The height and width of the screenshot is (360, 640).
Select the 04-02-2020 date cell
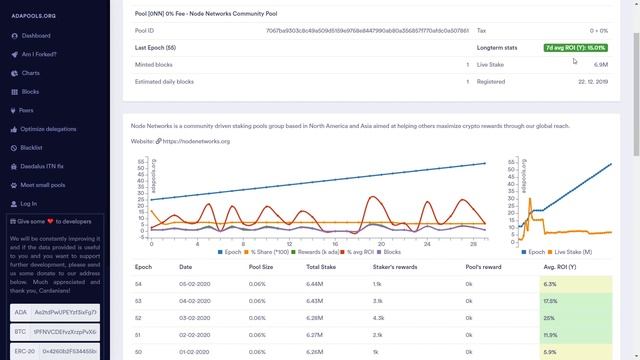coord(195,301)
